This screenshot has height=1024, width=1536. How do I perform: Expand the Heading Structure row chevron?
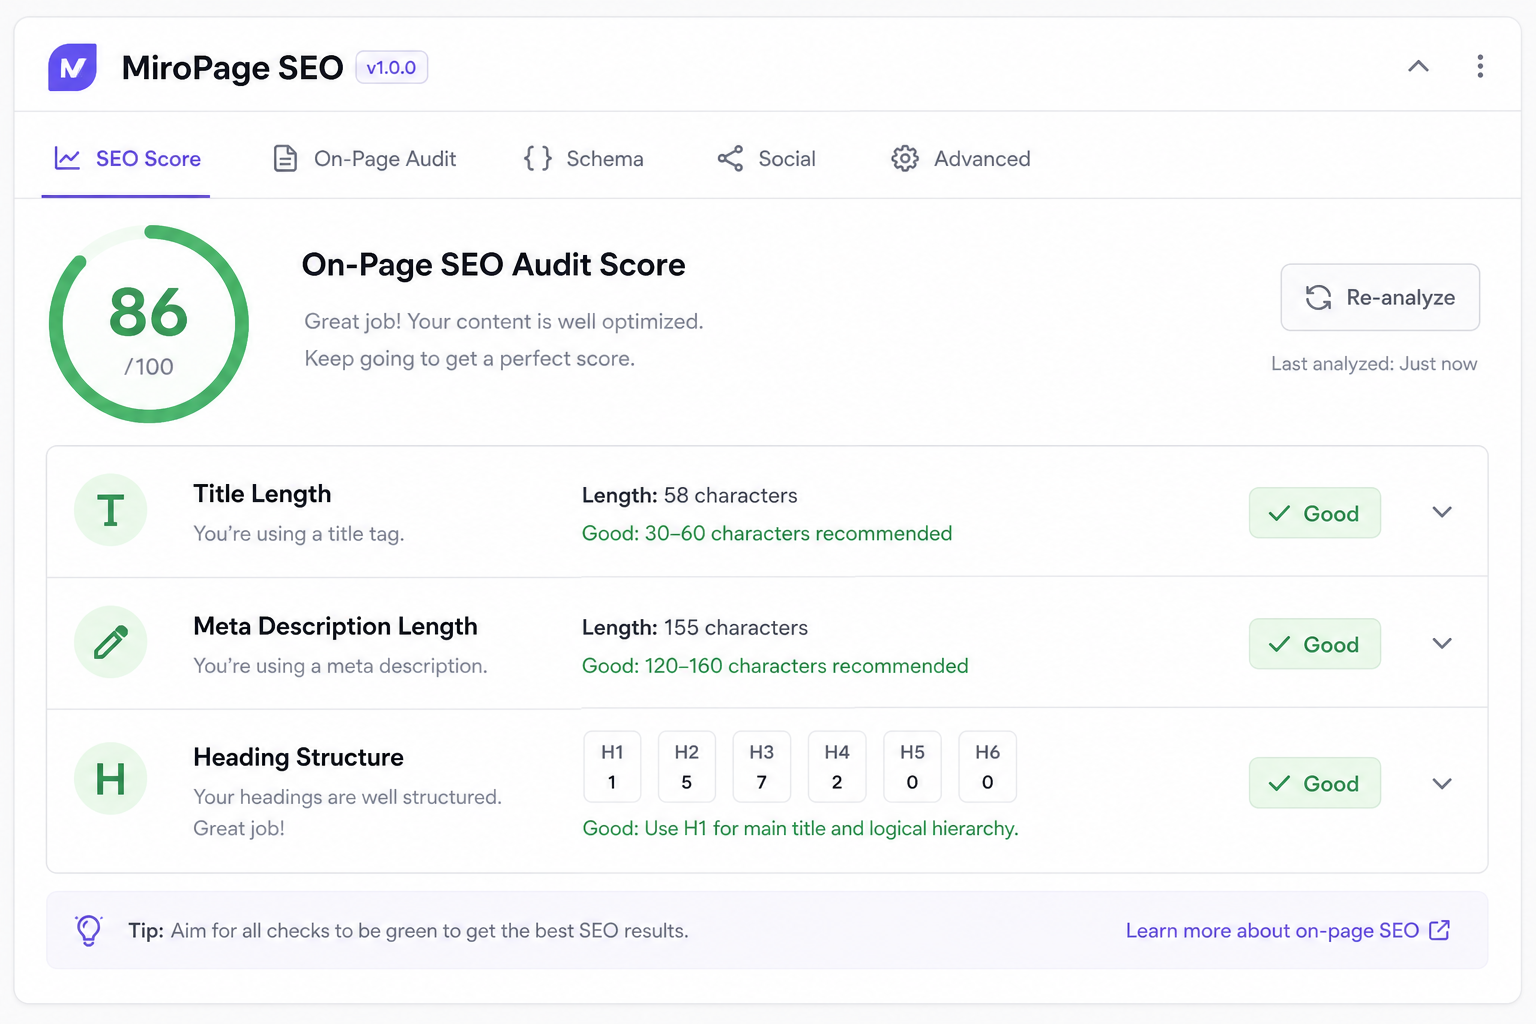click(x=1442, y=783)
